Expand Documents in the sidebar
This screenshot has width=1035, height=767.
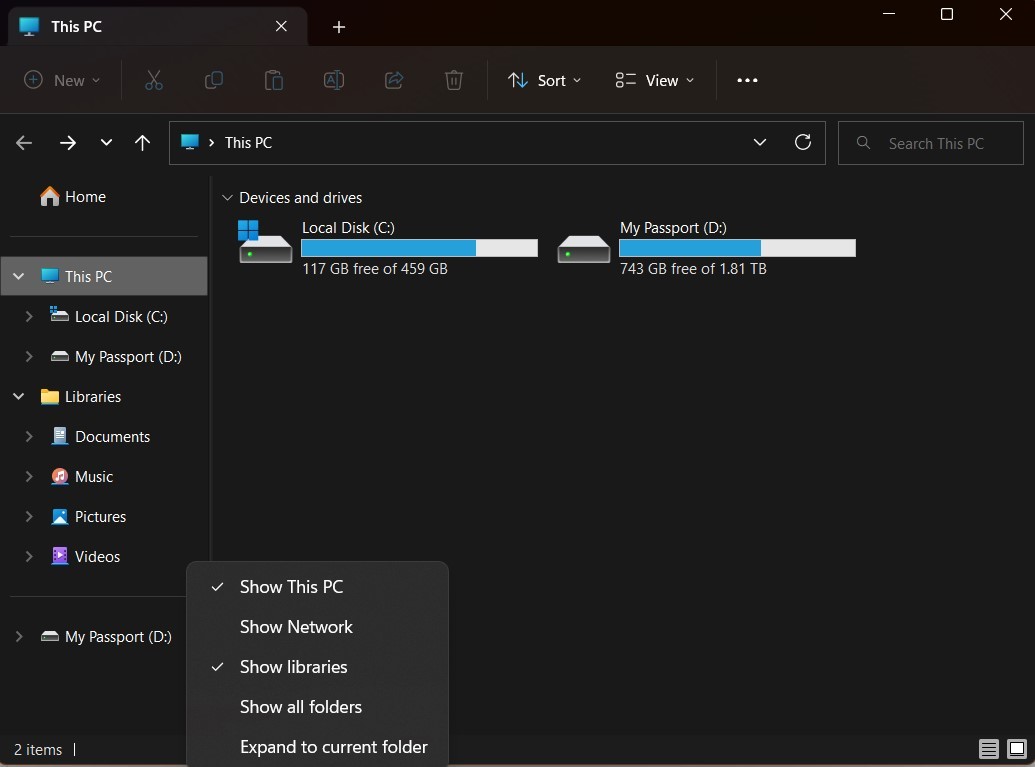point(28,436)
